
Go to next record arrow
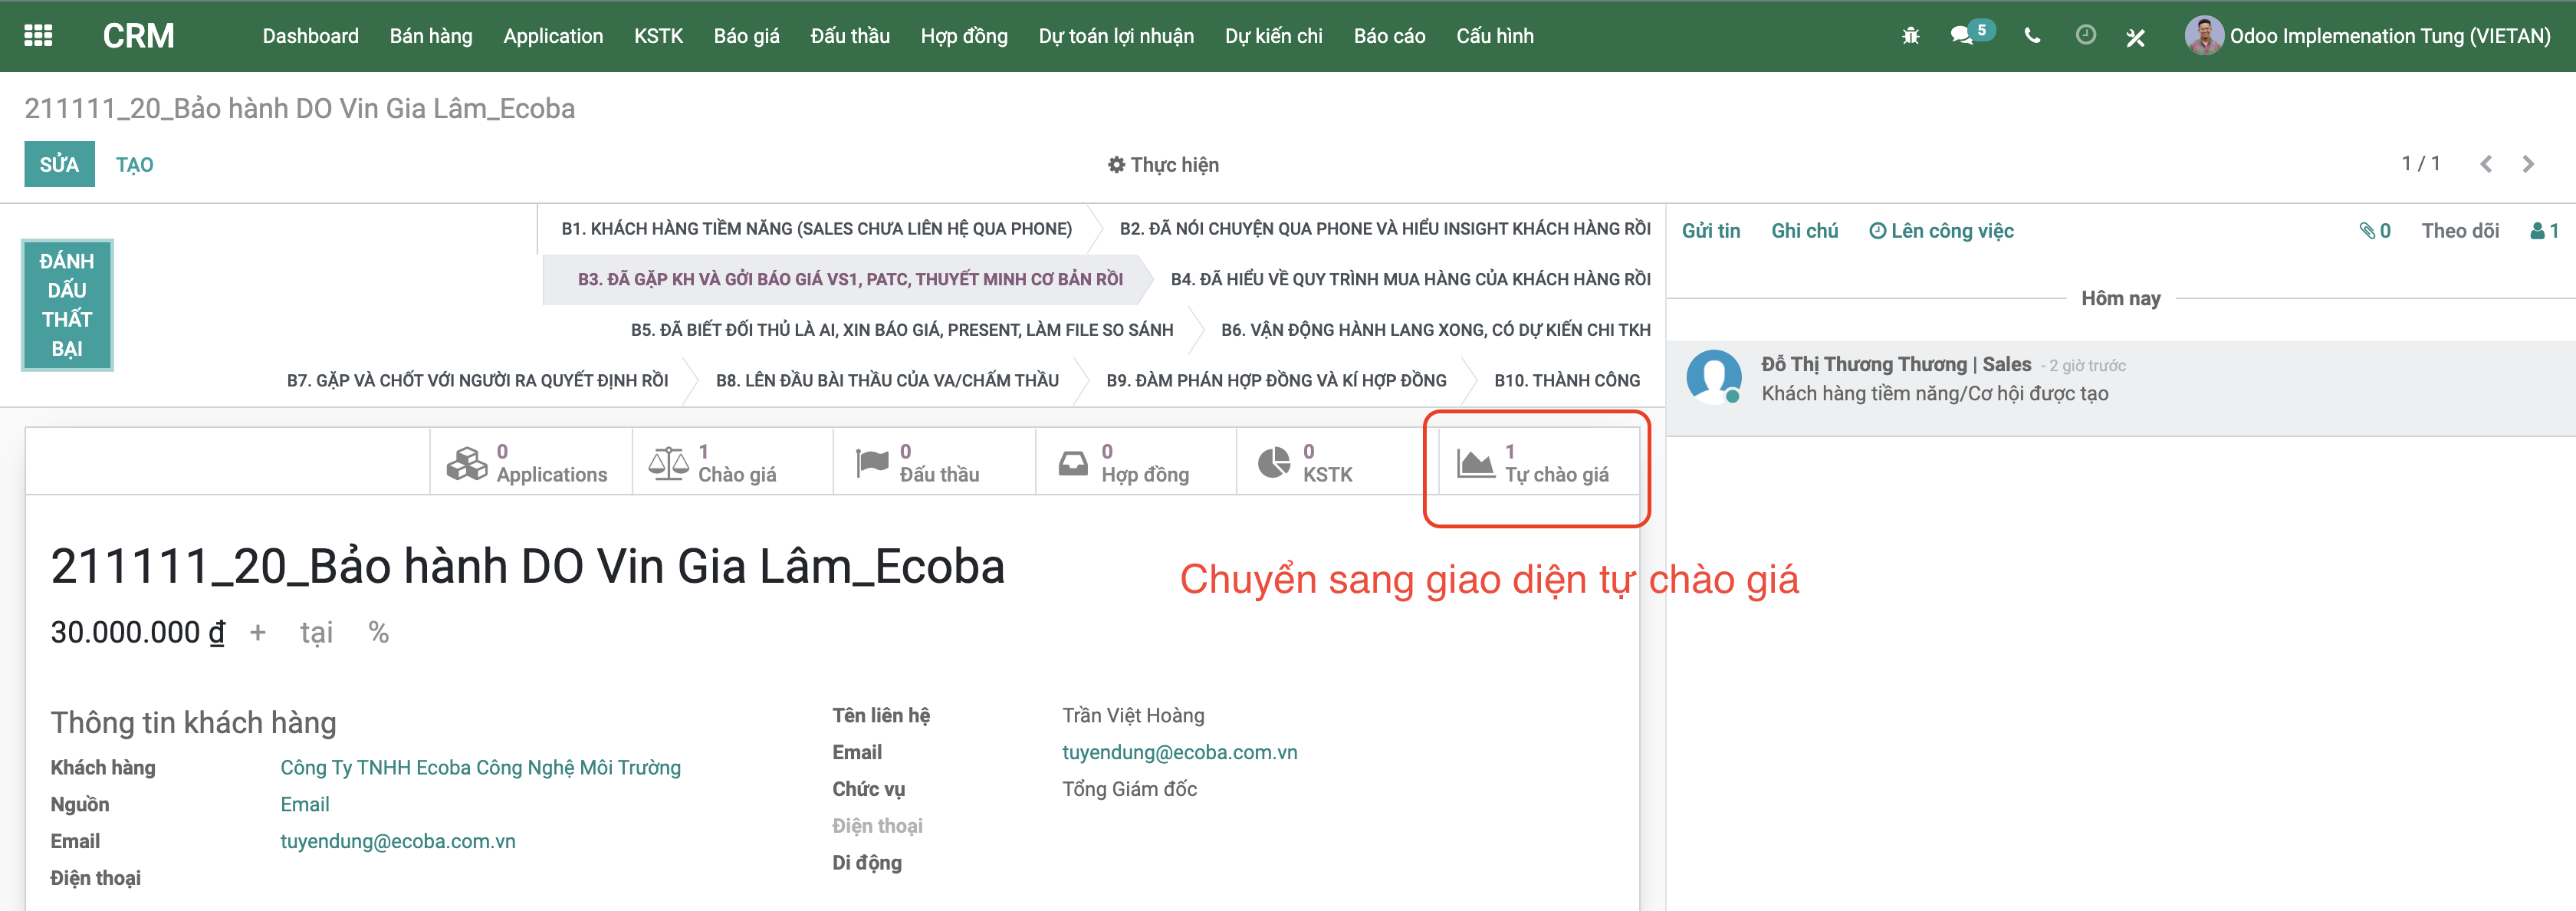pos(2528,164)
